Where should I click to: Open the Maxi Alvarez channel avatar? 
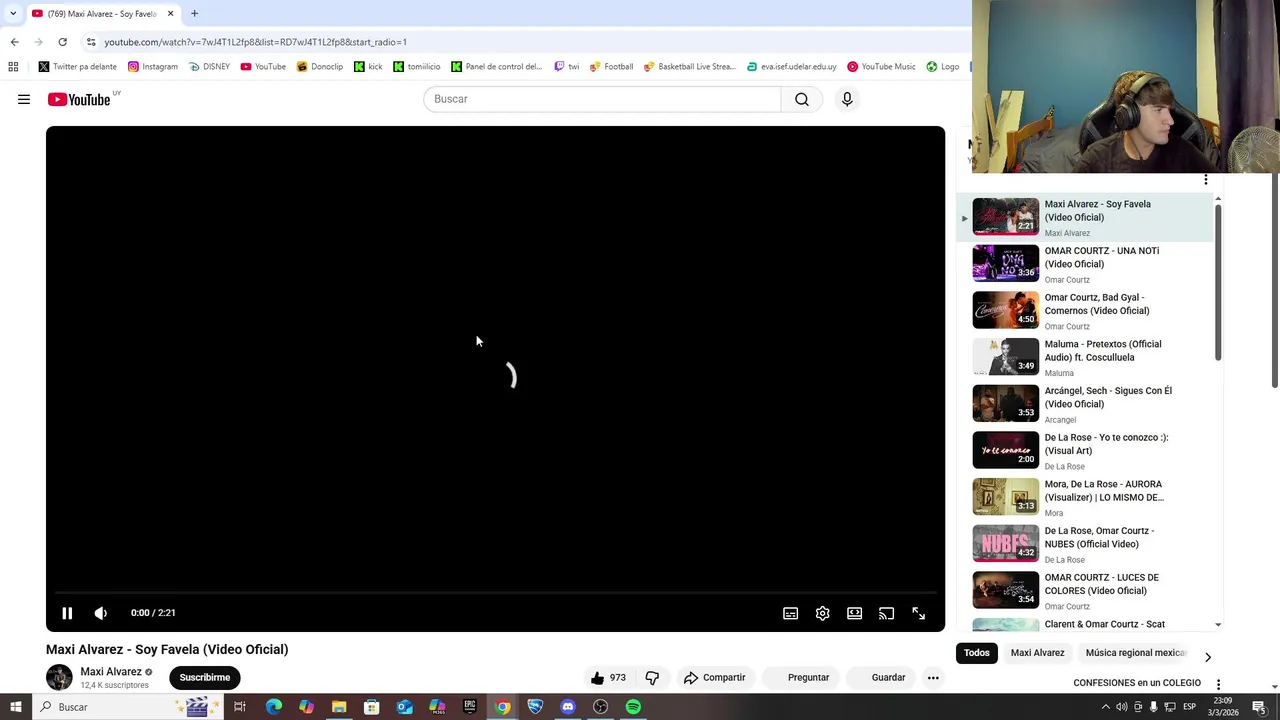click(59, 677)
